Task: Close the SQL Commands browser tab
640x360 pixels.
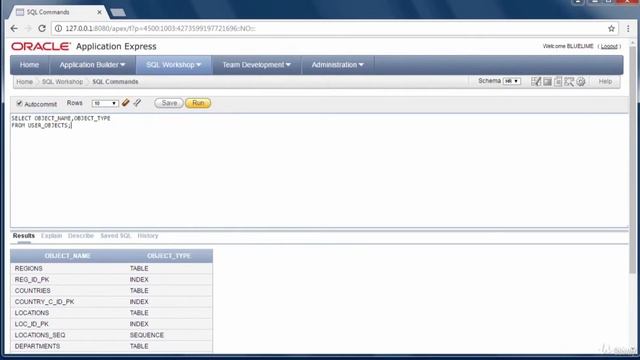Action: coord(99,12)
